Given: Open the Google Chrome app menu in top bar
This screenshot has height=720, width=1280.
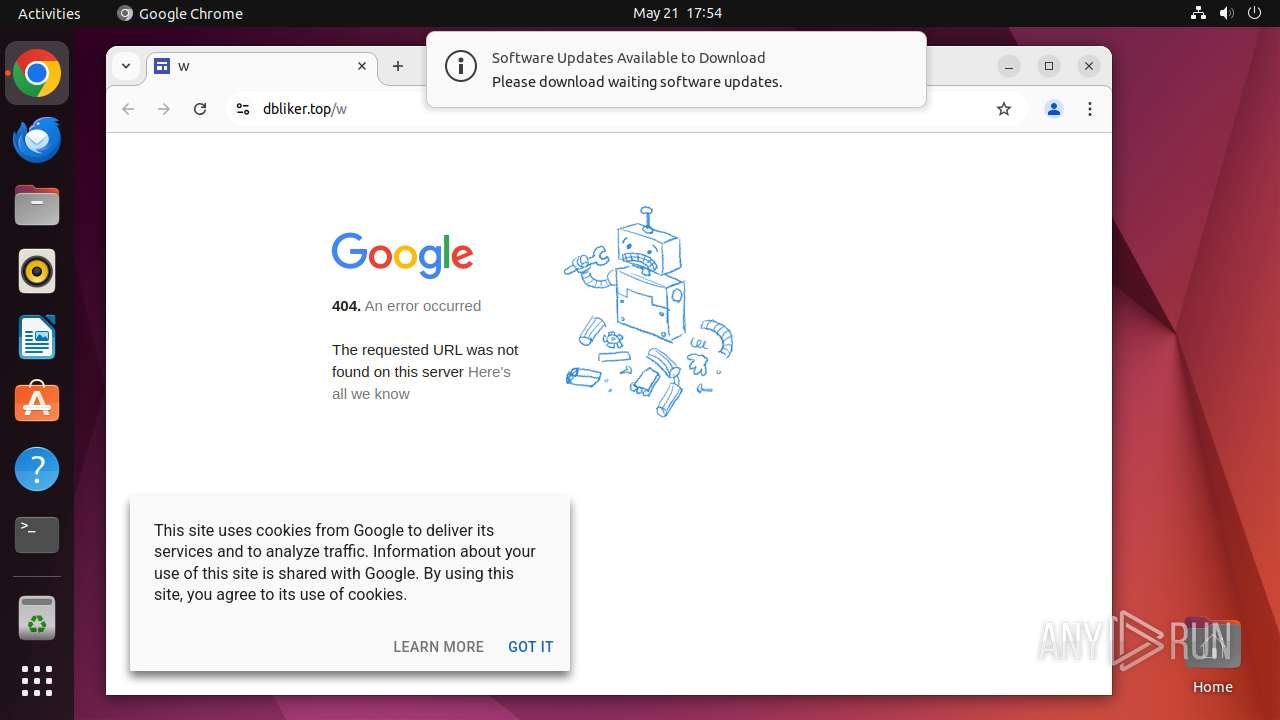Looking at the screenshot, I should point(180,13).
